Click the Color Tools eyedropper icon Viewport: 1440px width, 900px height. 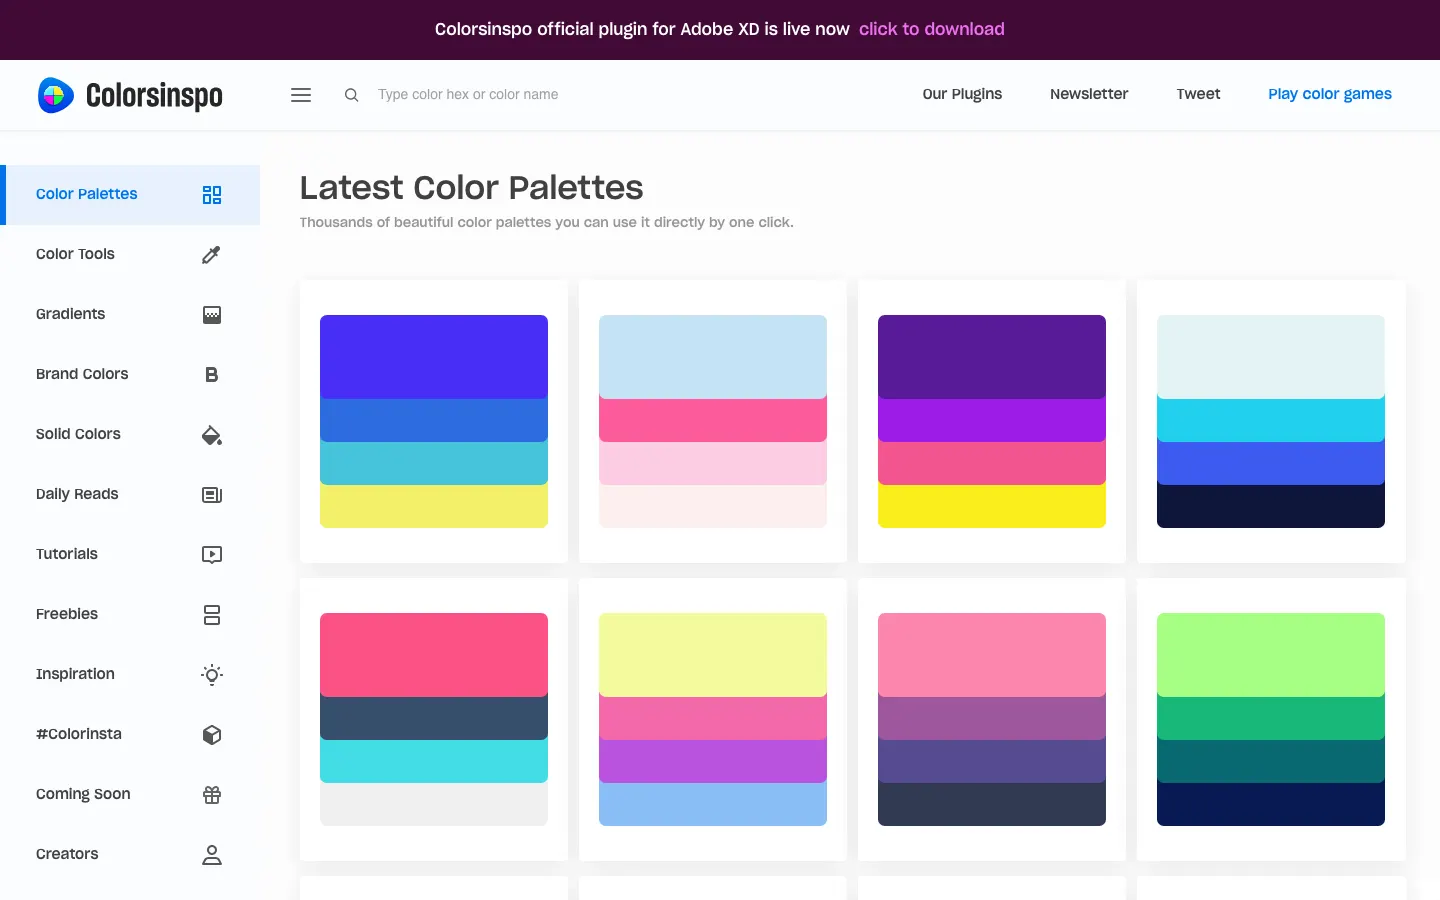tap(211, 255)
